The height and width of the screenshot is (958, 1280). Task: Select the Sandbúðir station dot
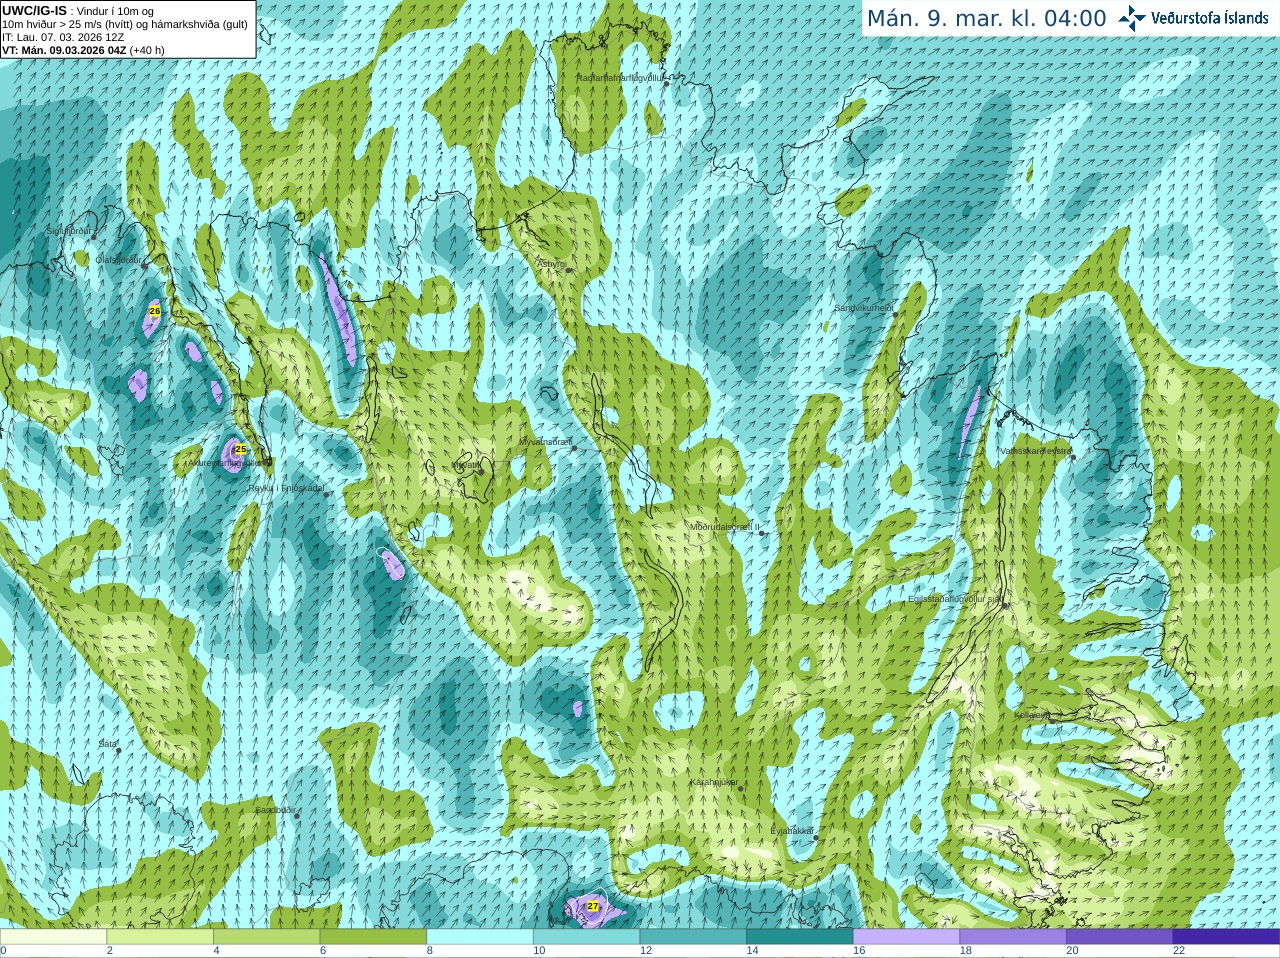(x=297, y=816)
